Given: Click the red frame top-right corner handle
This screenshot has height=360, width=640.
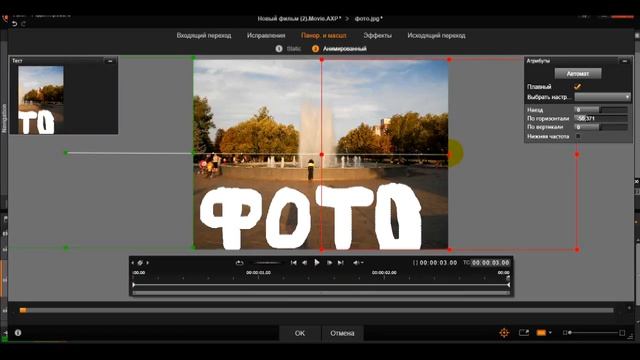Looking at the screenshot, I should pos(449,60).
